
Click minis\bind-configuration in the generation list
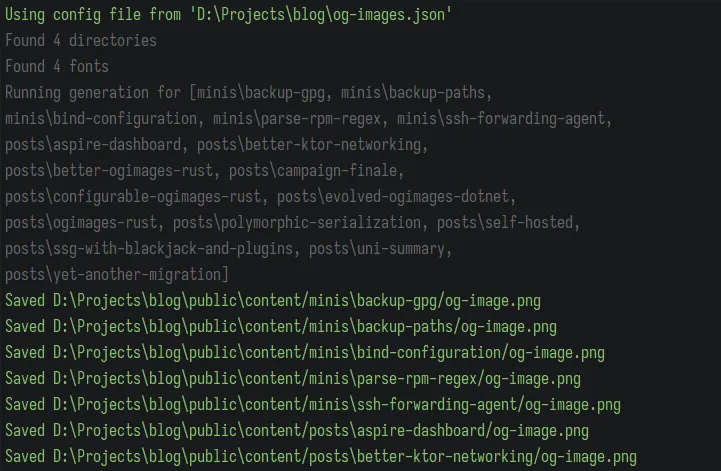click(101, 119)
